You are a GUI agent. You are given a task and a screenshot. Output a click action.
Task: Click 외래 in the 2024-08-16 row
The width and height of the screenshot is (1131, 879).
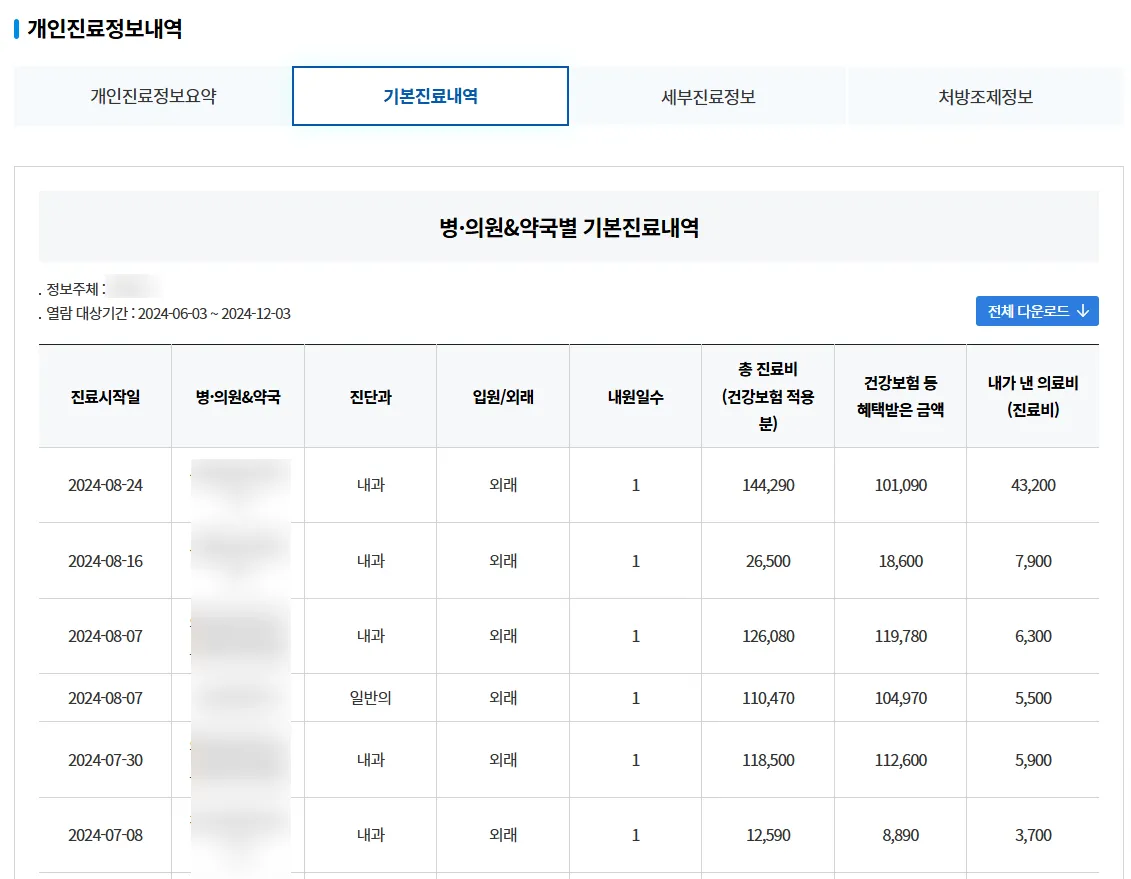tap(502, 560)
